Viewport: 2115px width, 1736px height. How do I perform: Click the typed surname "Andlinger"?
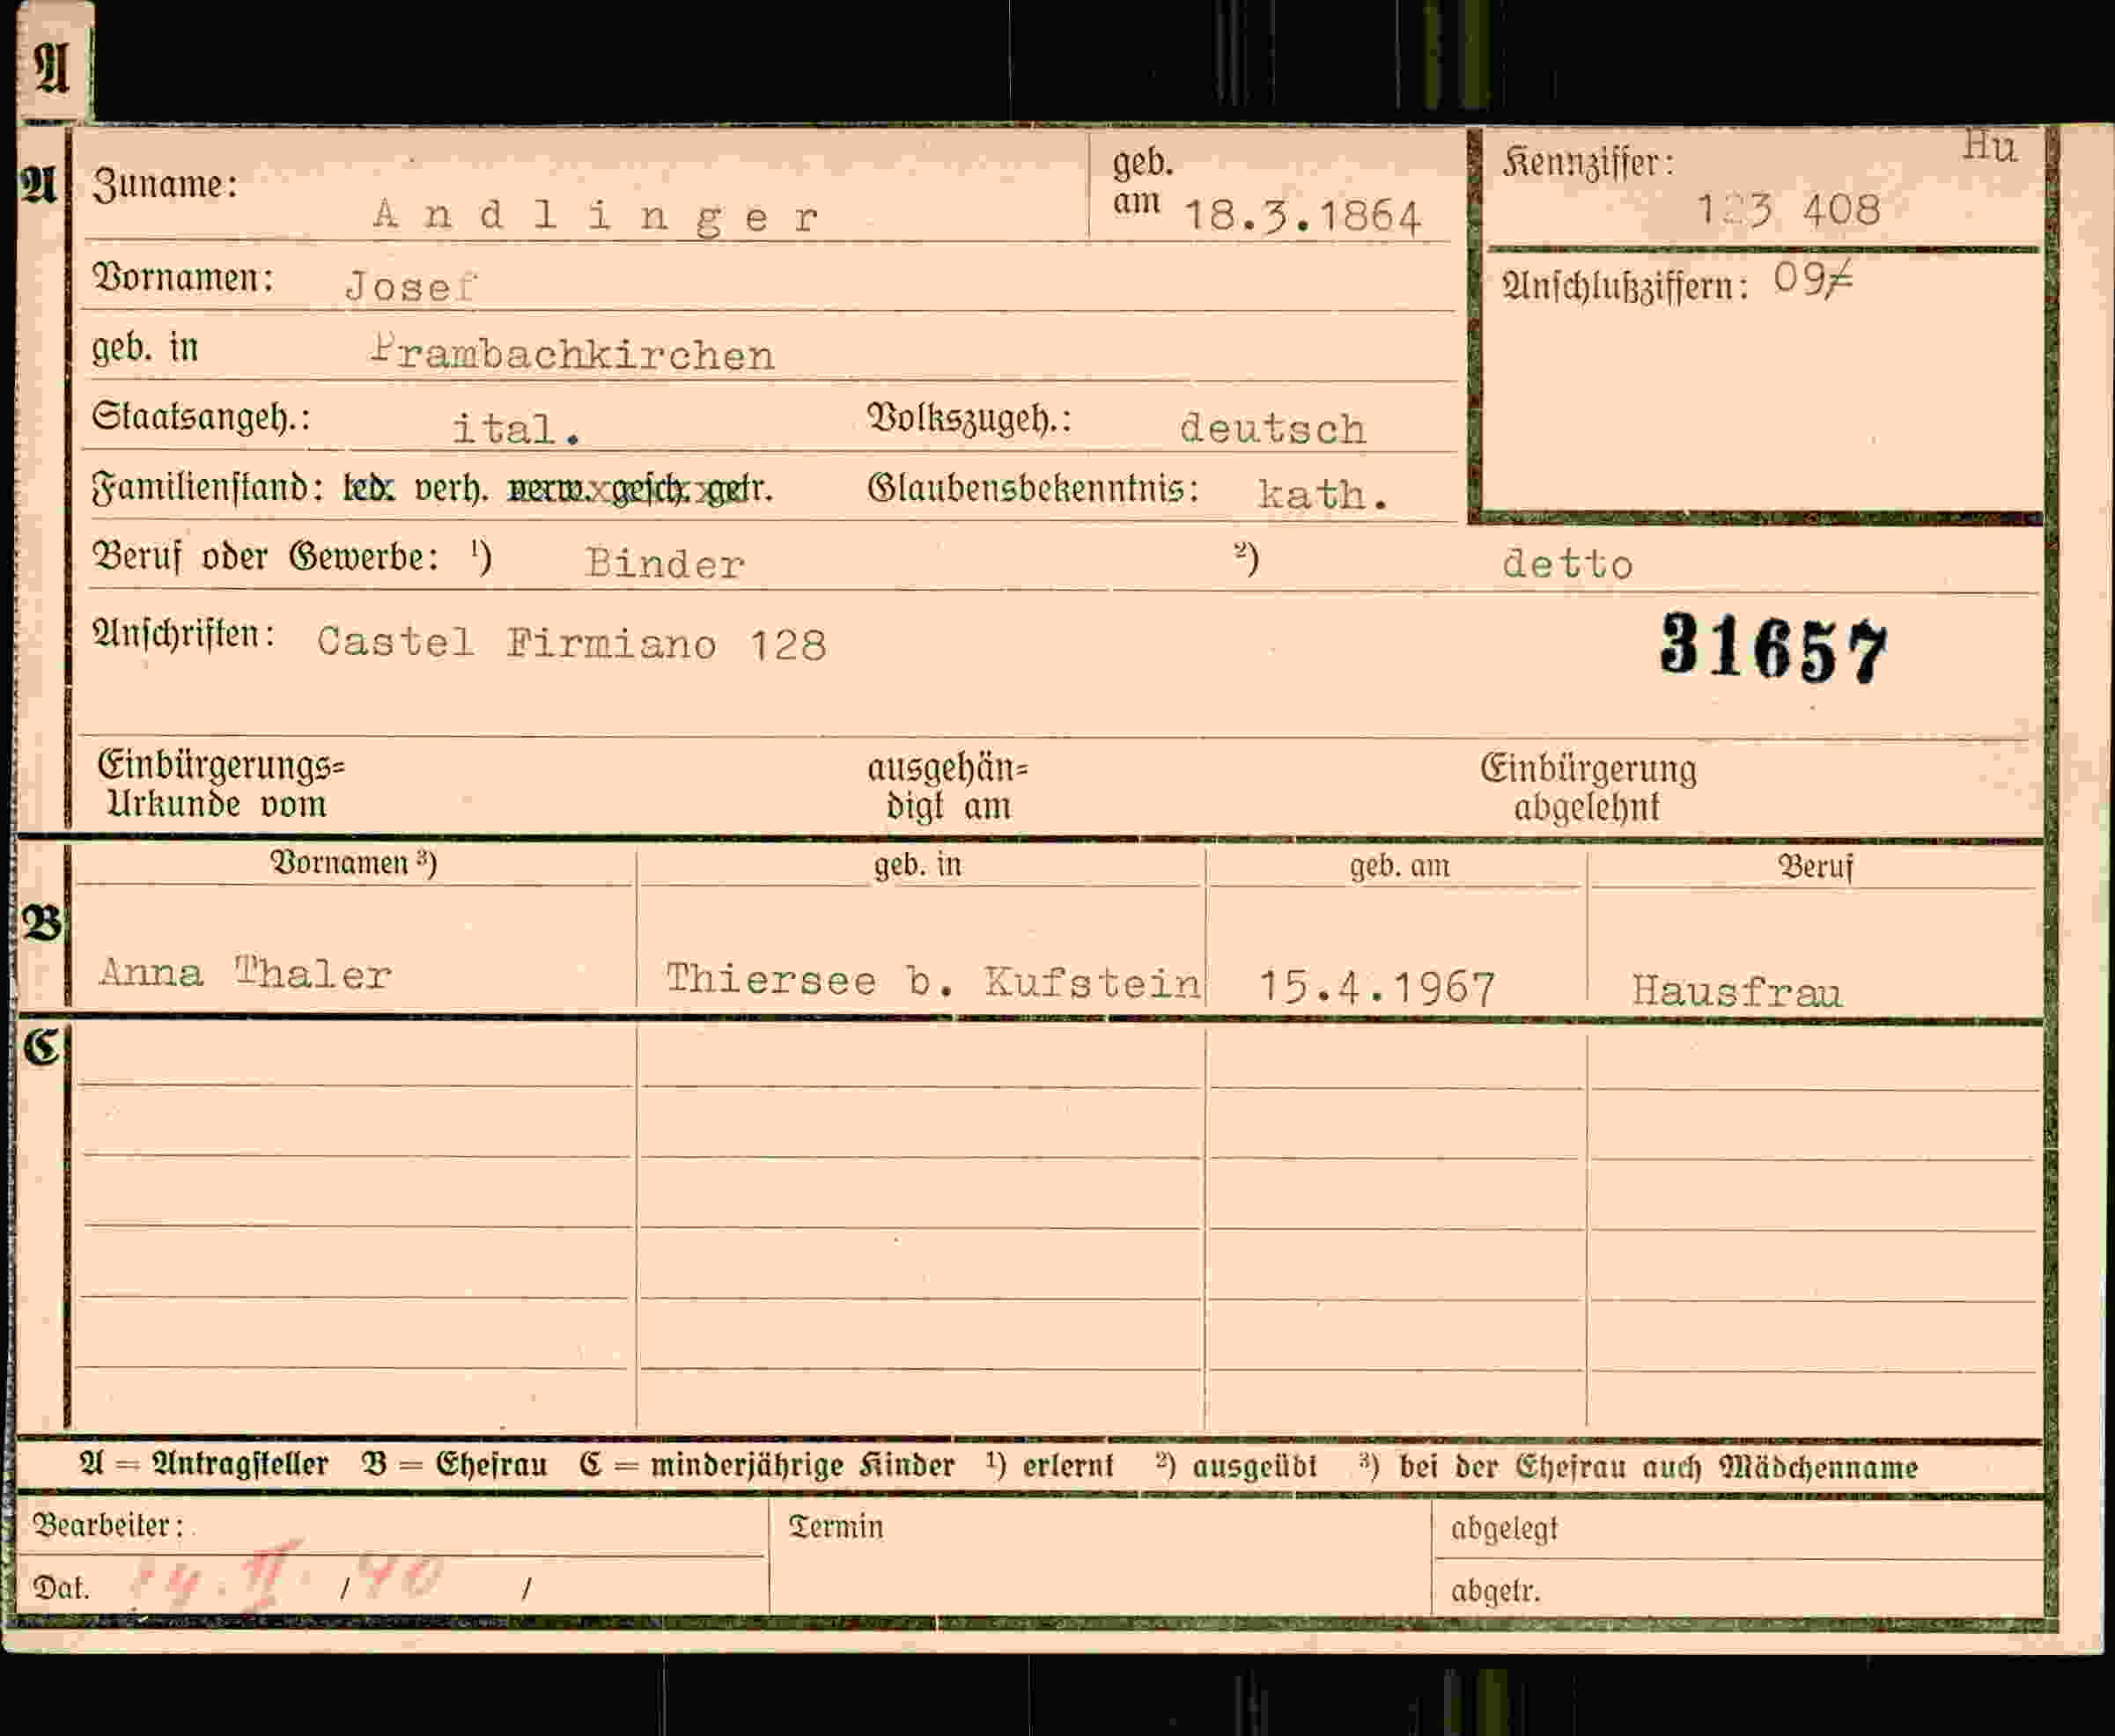point(596,216)
